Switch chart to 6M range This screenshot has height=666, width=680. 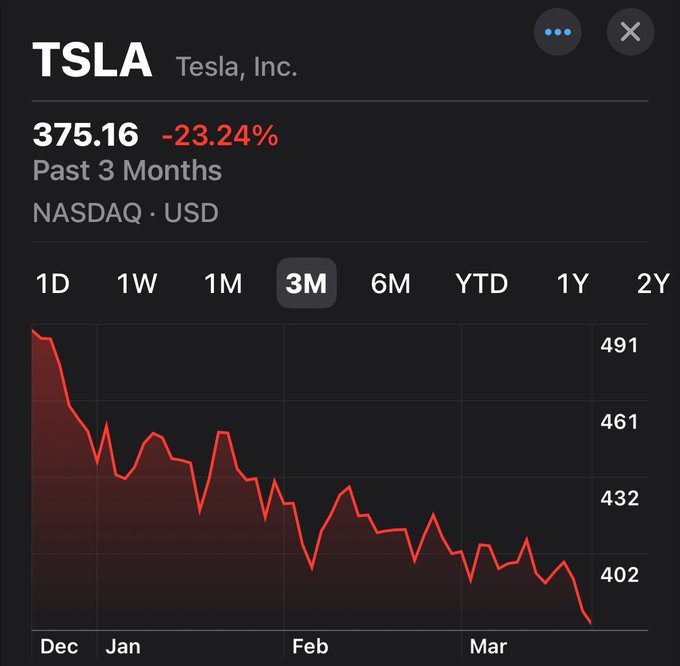390,284
